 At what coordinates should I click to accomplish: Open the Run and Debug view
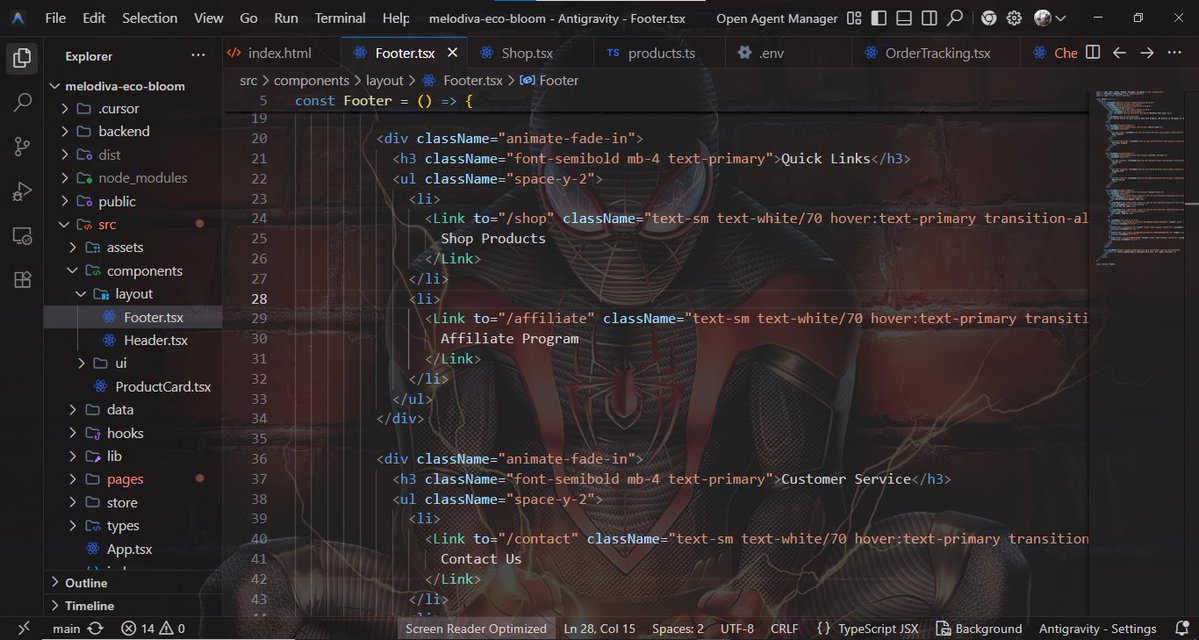(22, 191)
